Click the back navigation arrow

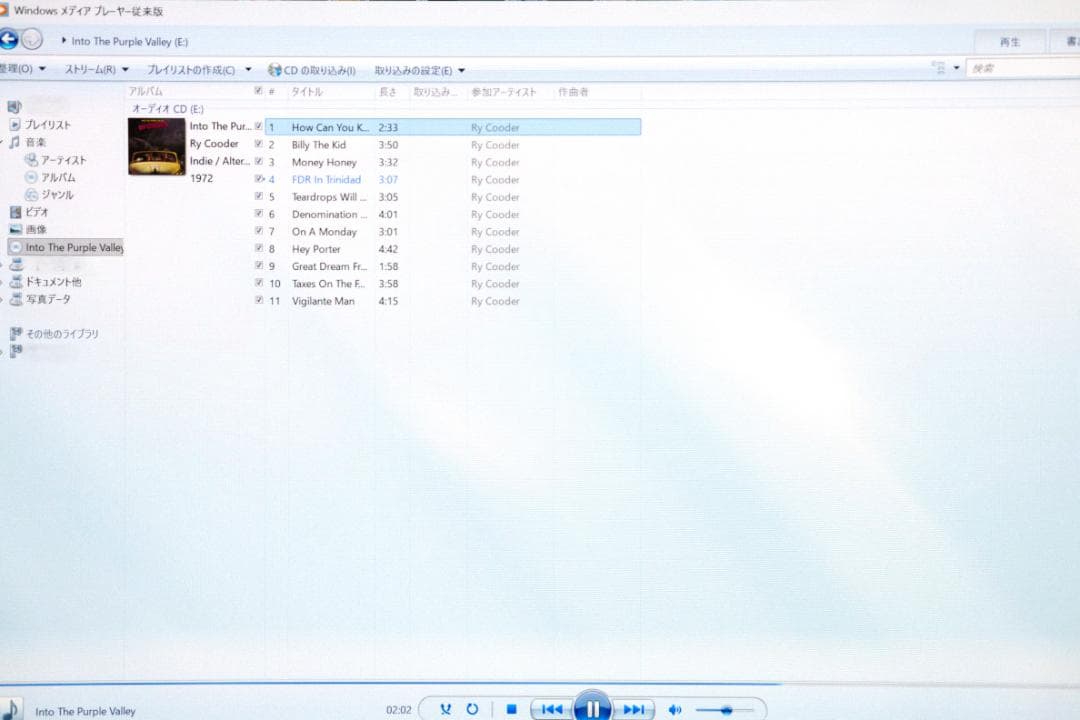9,40
